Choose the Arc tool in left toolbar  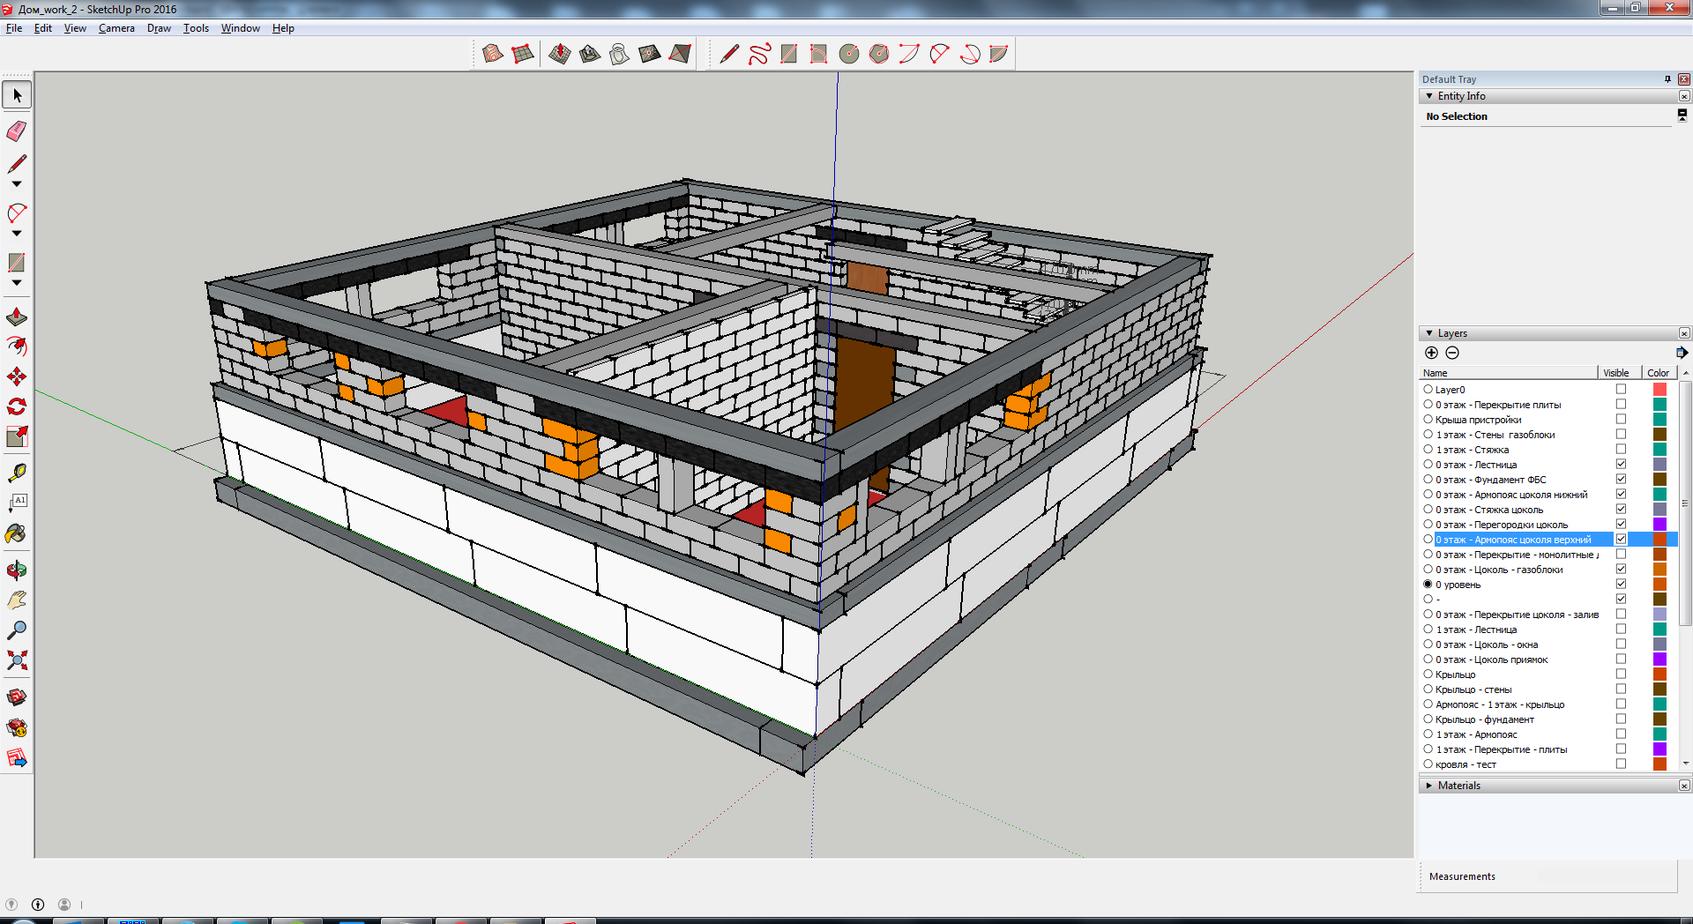coord(16,213)
